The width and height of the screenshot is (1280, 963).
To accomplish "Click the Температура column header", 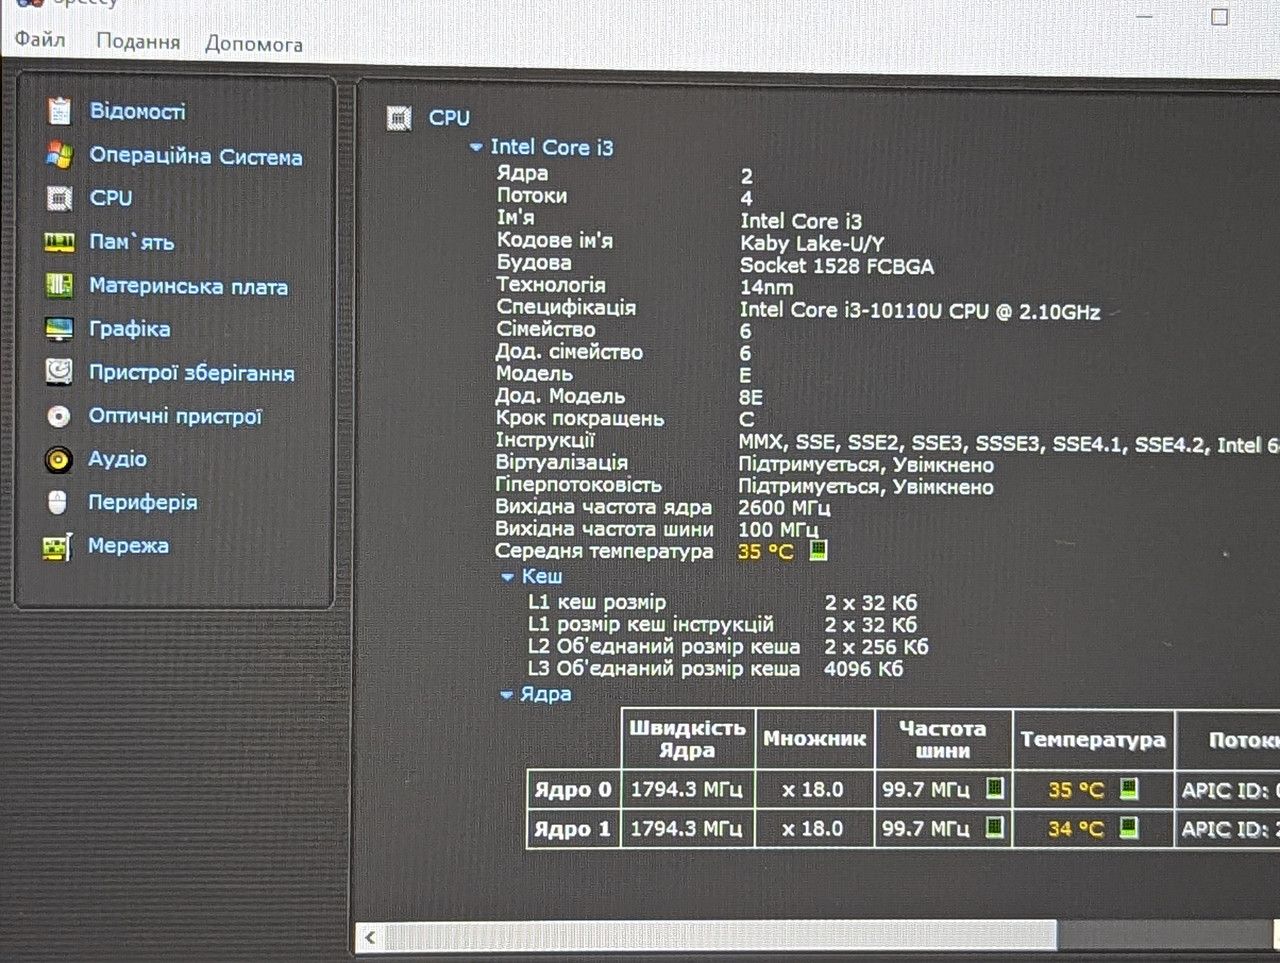I will pyautogui.click(x=1093, y=740).
